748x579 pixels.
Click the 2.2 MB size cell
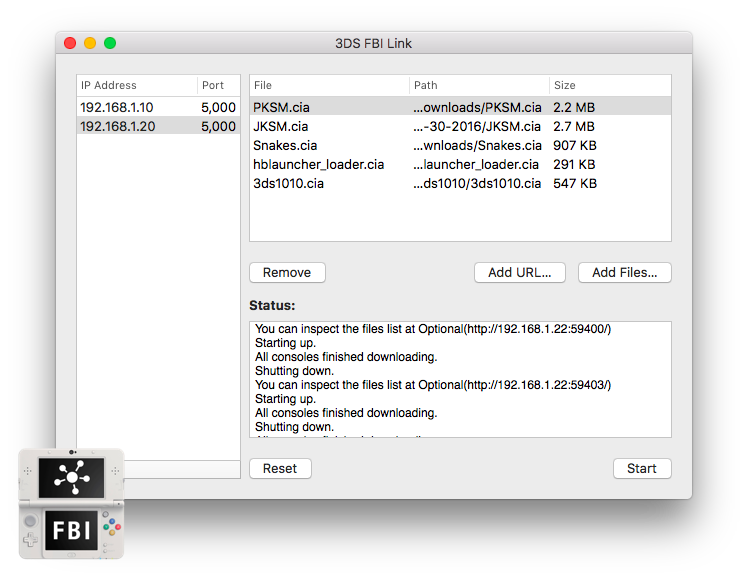(574, 107)
